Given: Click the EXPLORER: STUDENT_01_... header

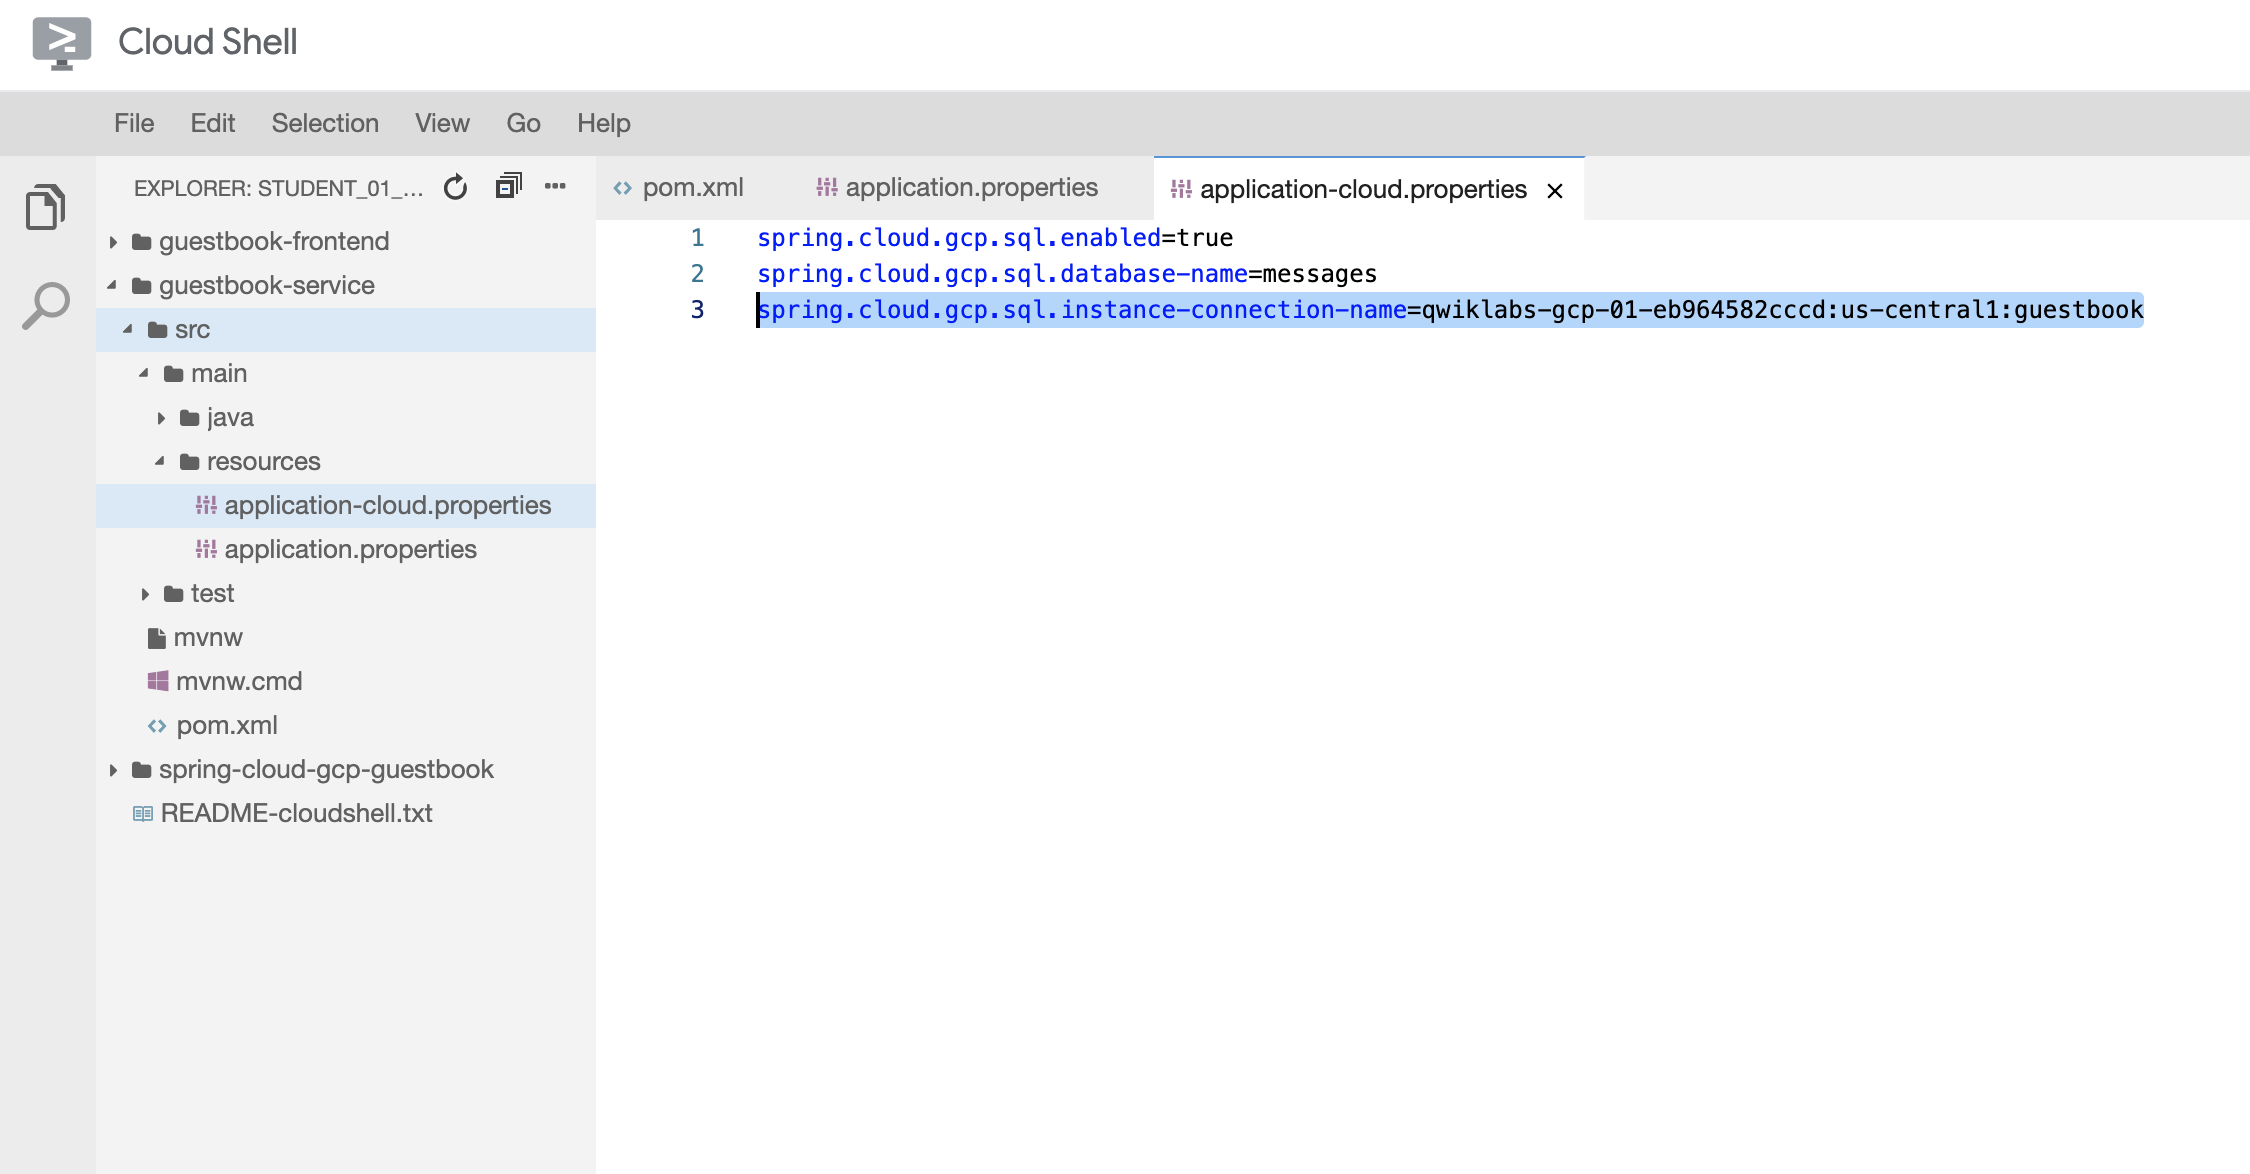Looking at the screenshot, I should pos(279,188).
